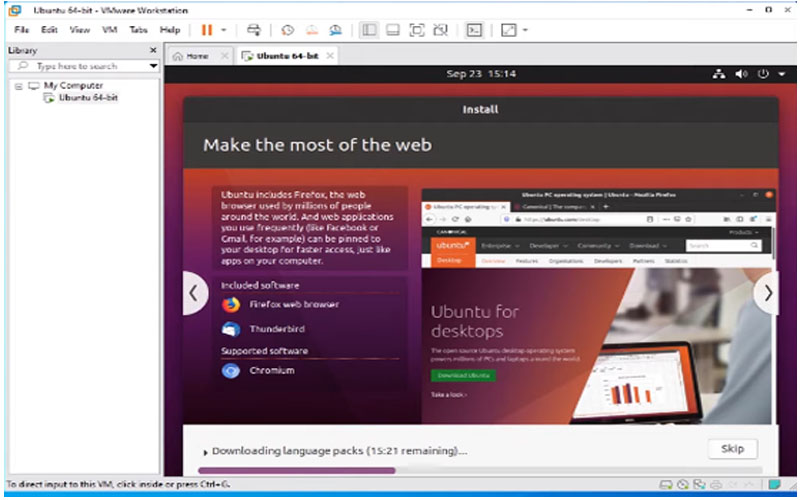Viewport: 800px width, 500px height.
Task: Collapse the My Computer tree node
Action: 18,86
